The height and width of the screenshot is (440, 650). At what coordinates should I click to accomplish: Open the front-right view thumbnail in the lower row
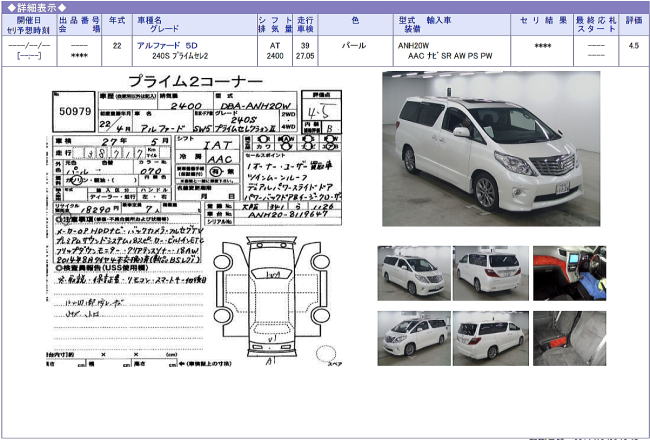pos(414,338)
